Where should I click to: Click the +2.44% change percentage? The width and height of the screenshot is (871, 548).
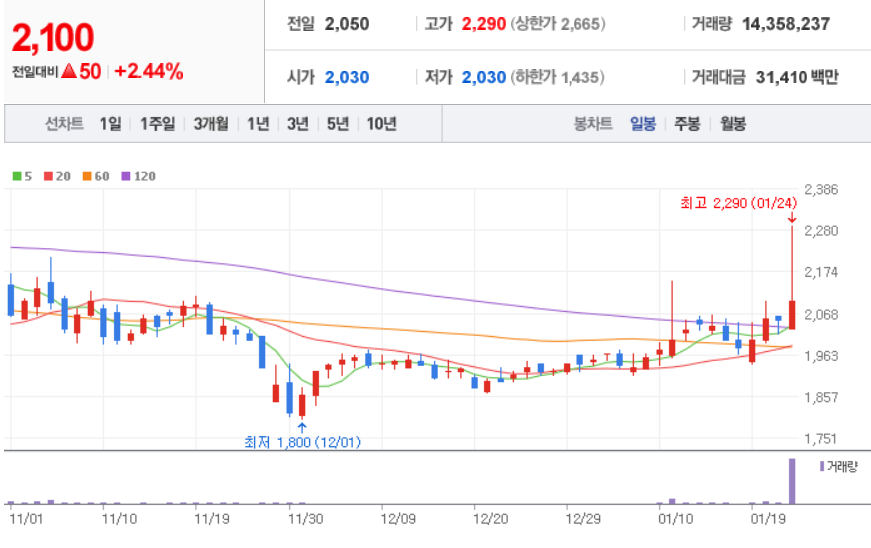click(x=148, y=71)
